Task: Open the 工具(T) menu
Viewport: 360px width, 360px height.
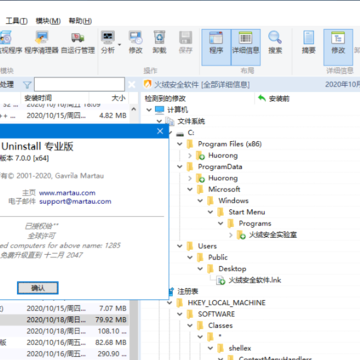Action: (17, 21)
